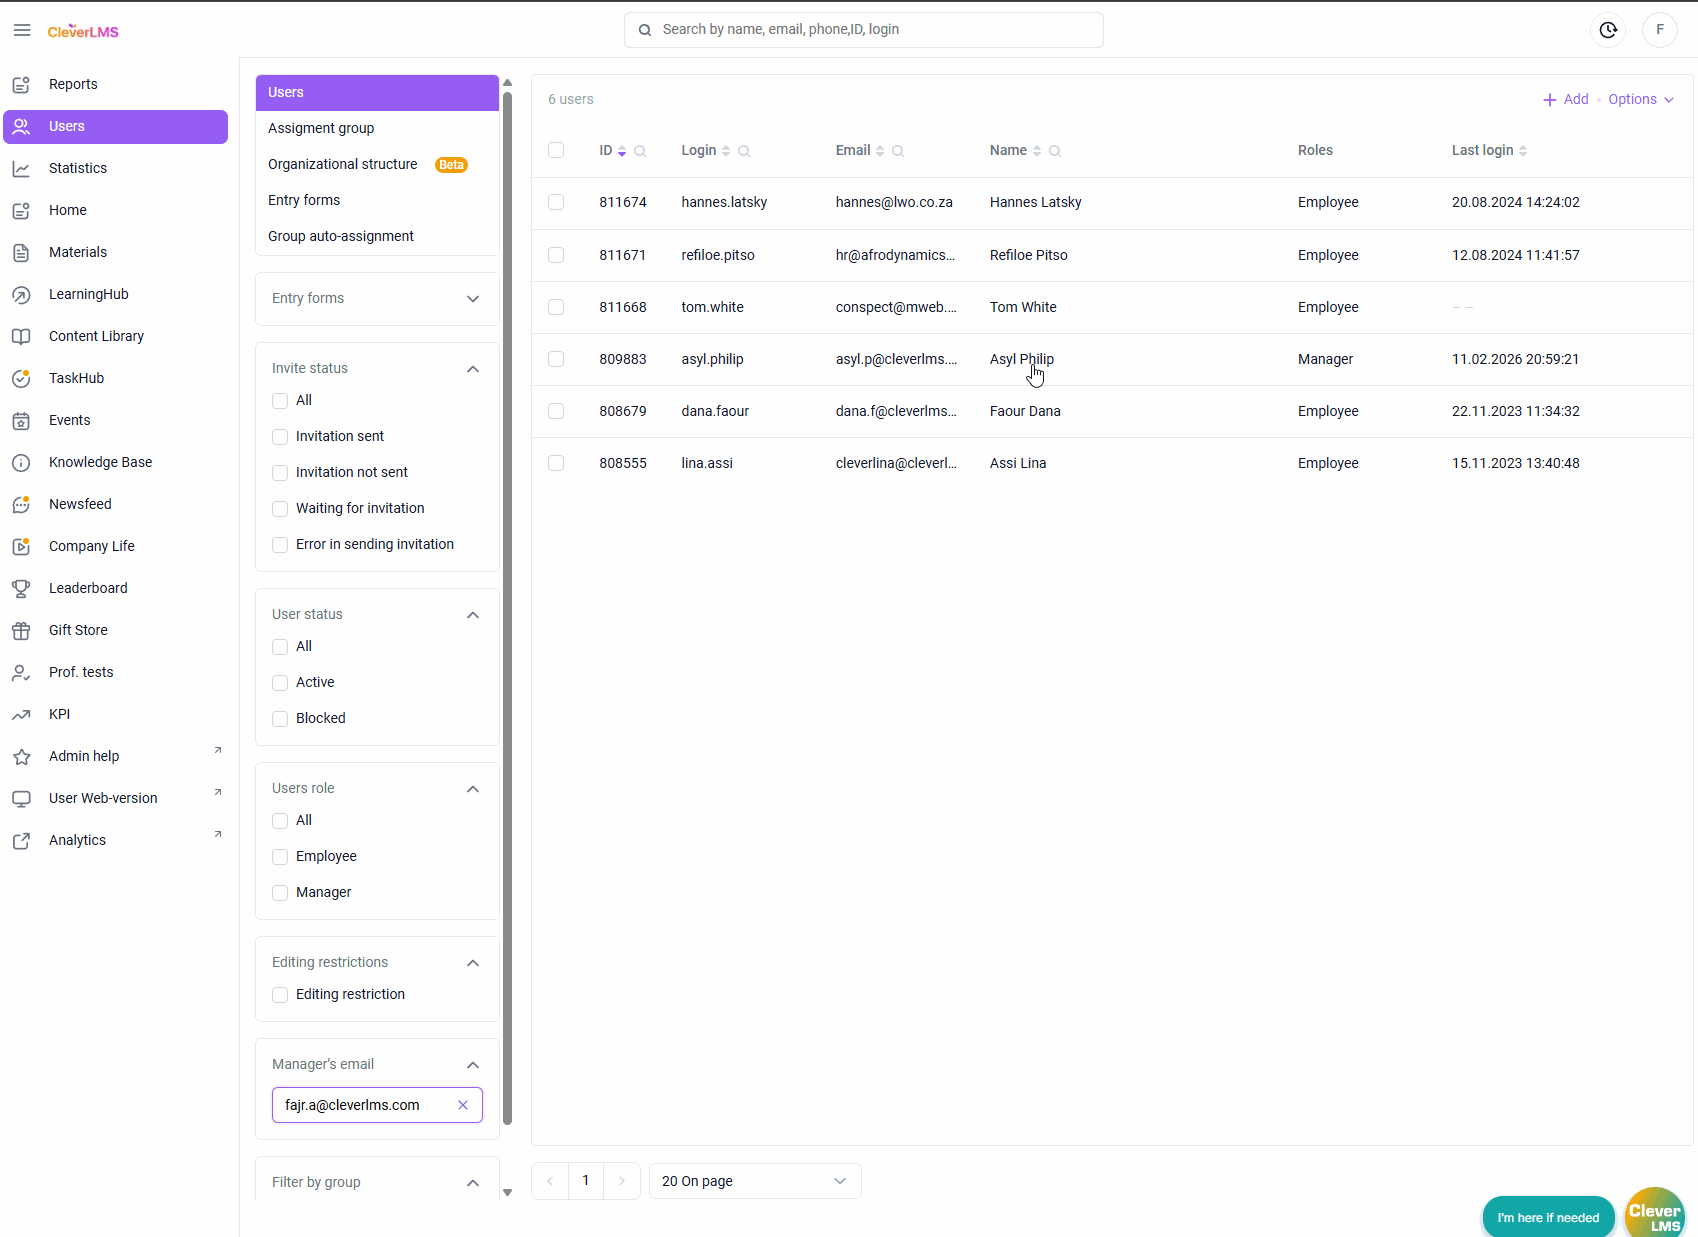This screenshot has width=1698, height=1237.
Task: Enable the Blocked user status filter
Action: pos(280,719)
